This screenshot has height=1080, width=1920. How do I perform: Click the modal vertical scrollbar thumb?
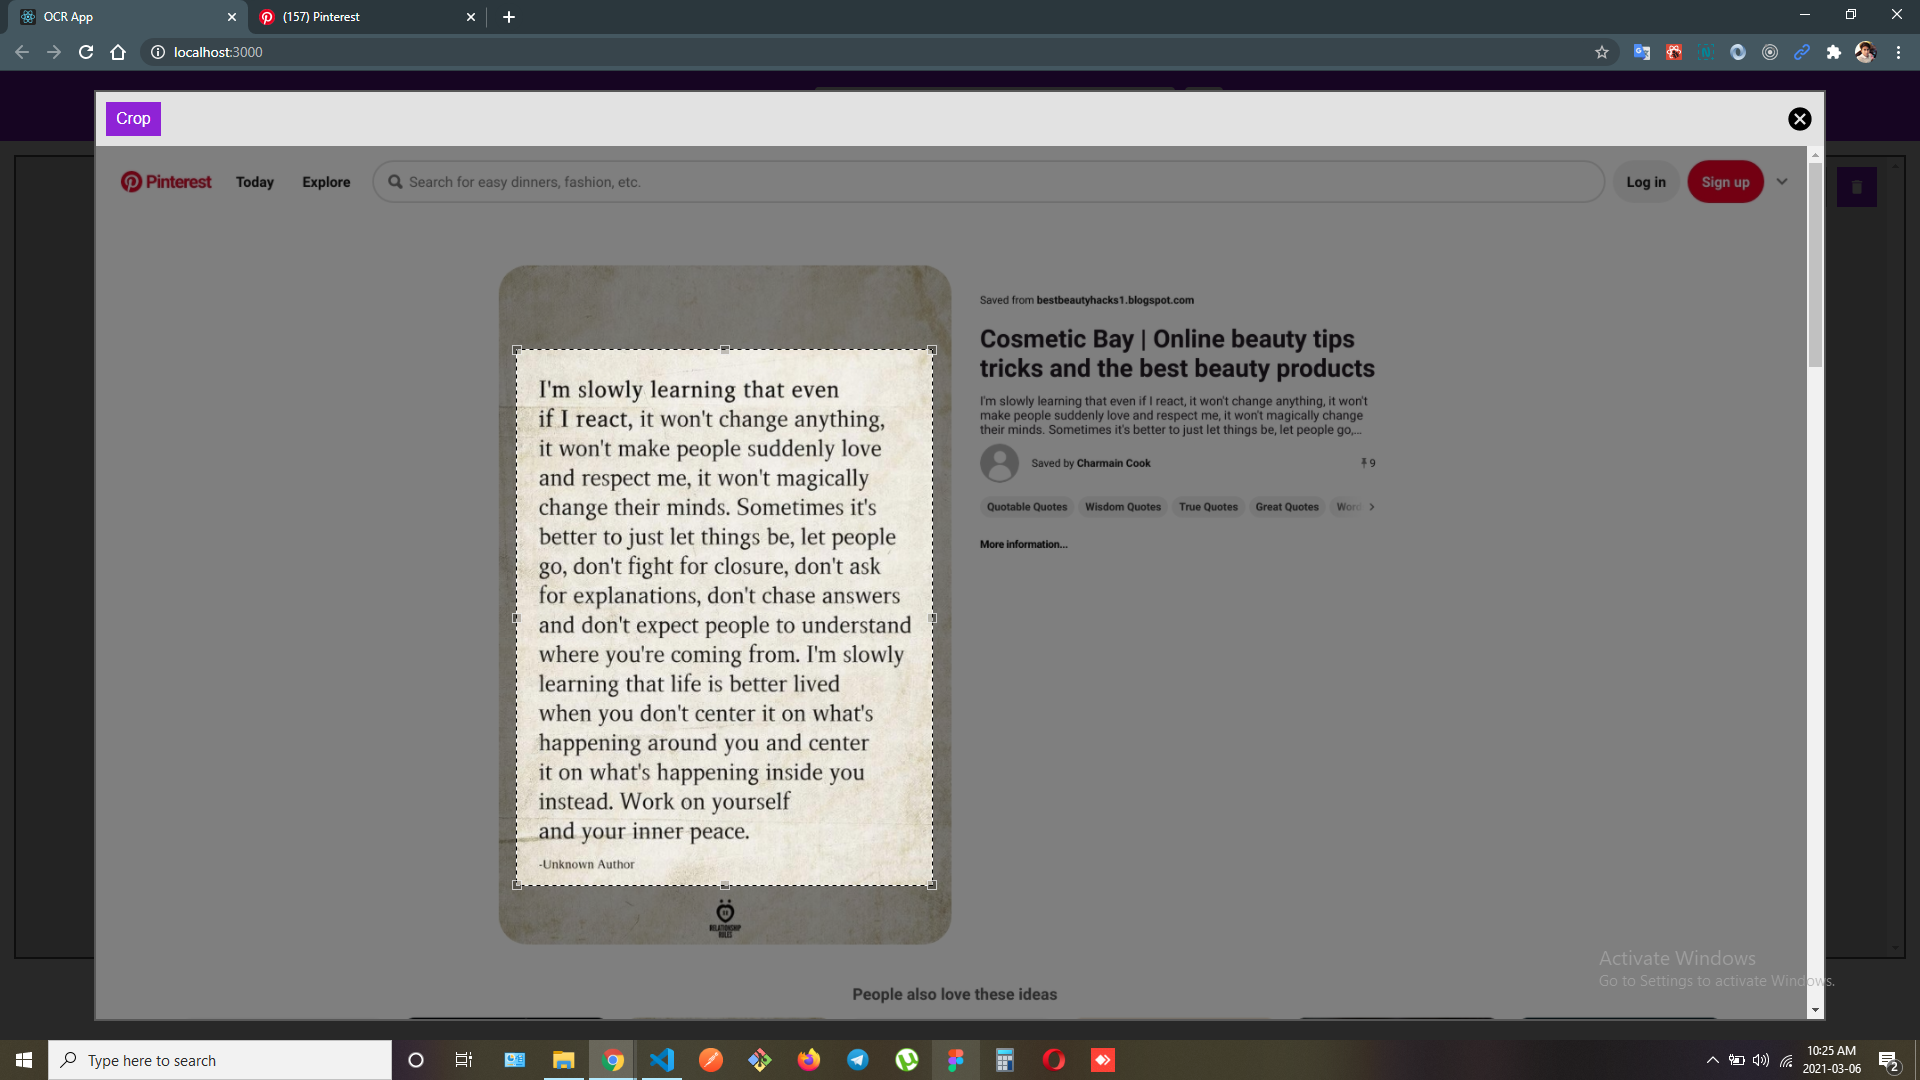point(1815,265)
